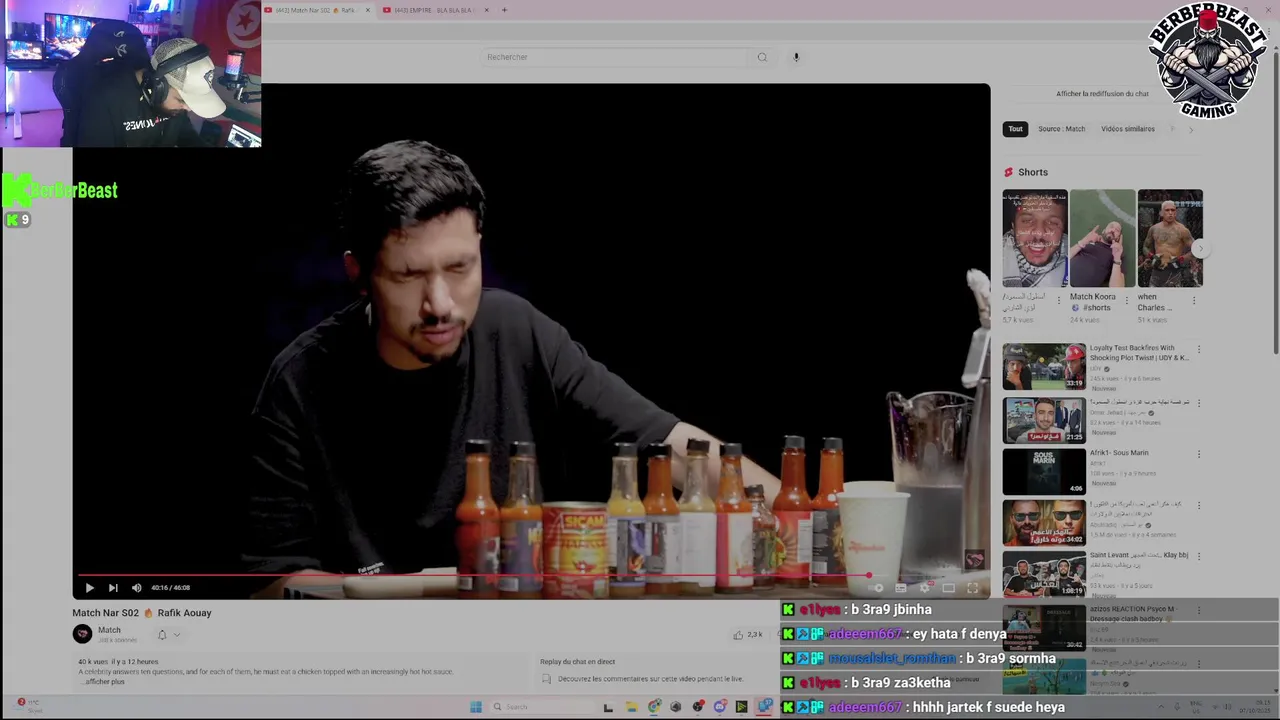
Task: Mute the video player volume
Action: click(137, 588)
